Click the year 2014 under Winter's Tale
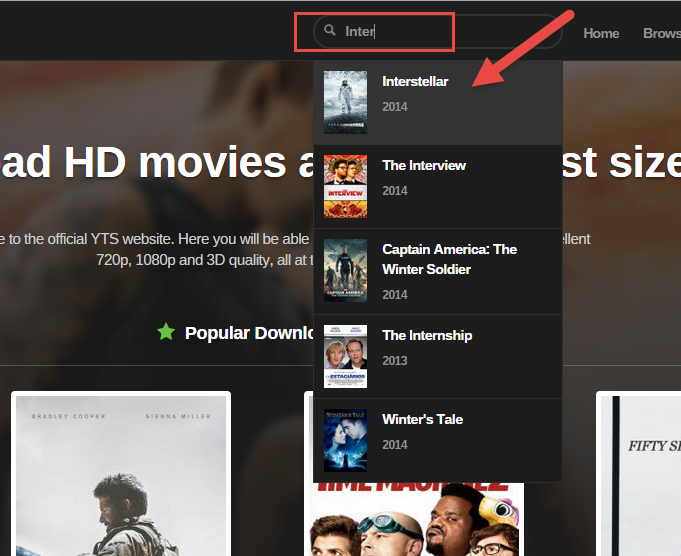Viewport: 681px width, 556px height. [x=395, y=444]
